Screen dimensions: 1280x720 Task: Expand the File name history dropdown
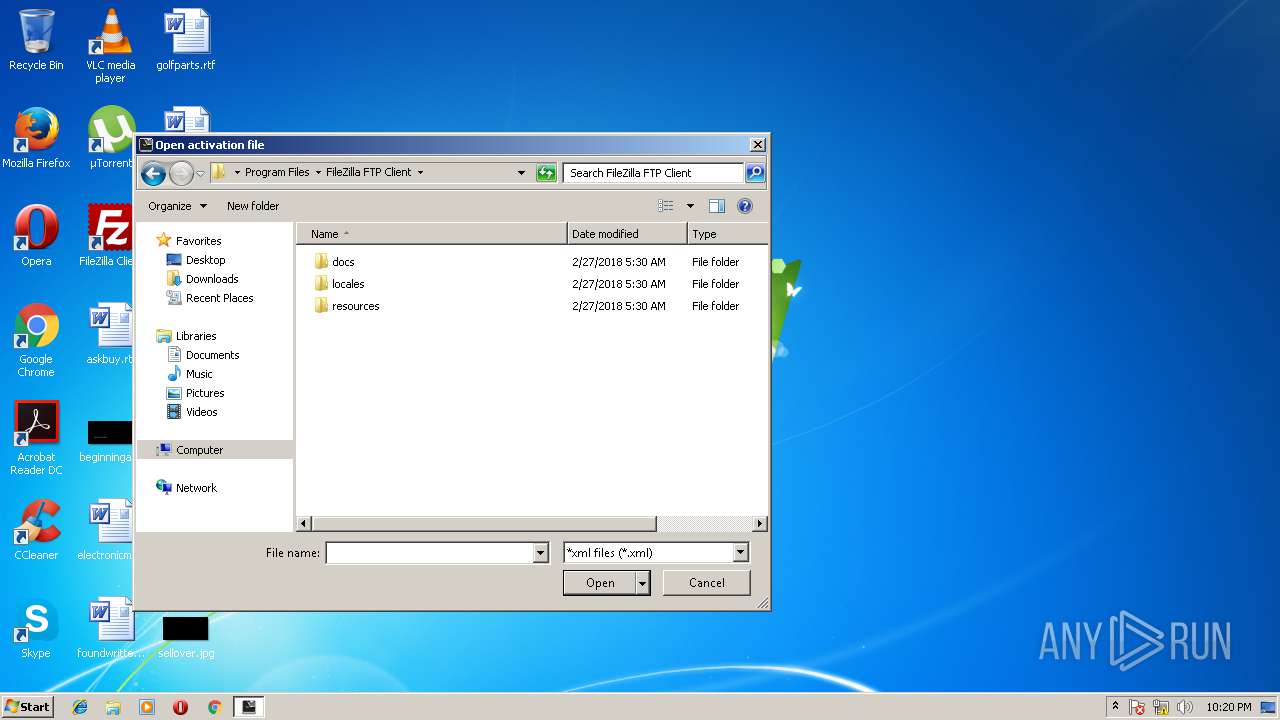[541, 553]
